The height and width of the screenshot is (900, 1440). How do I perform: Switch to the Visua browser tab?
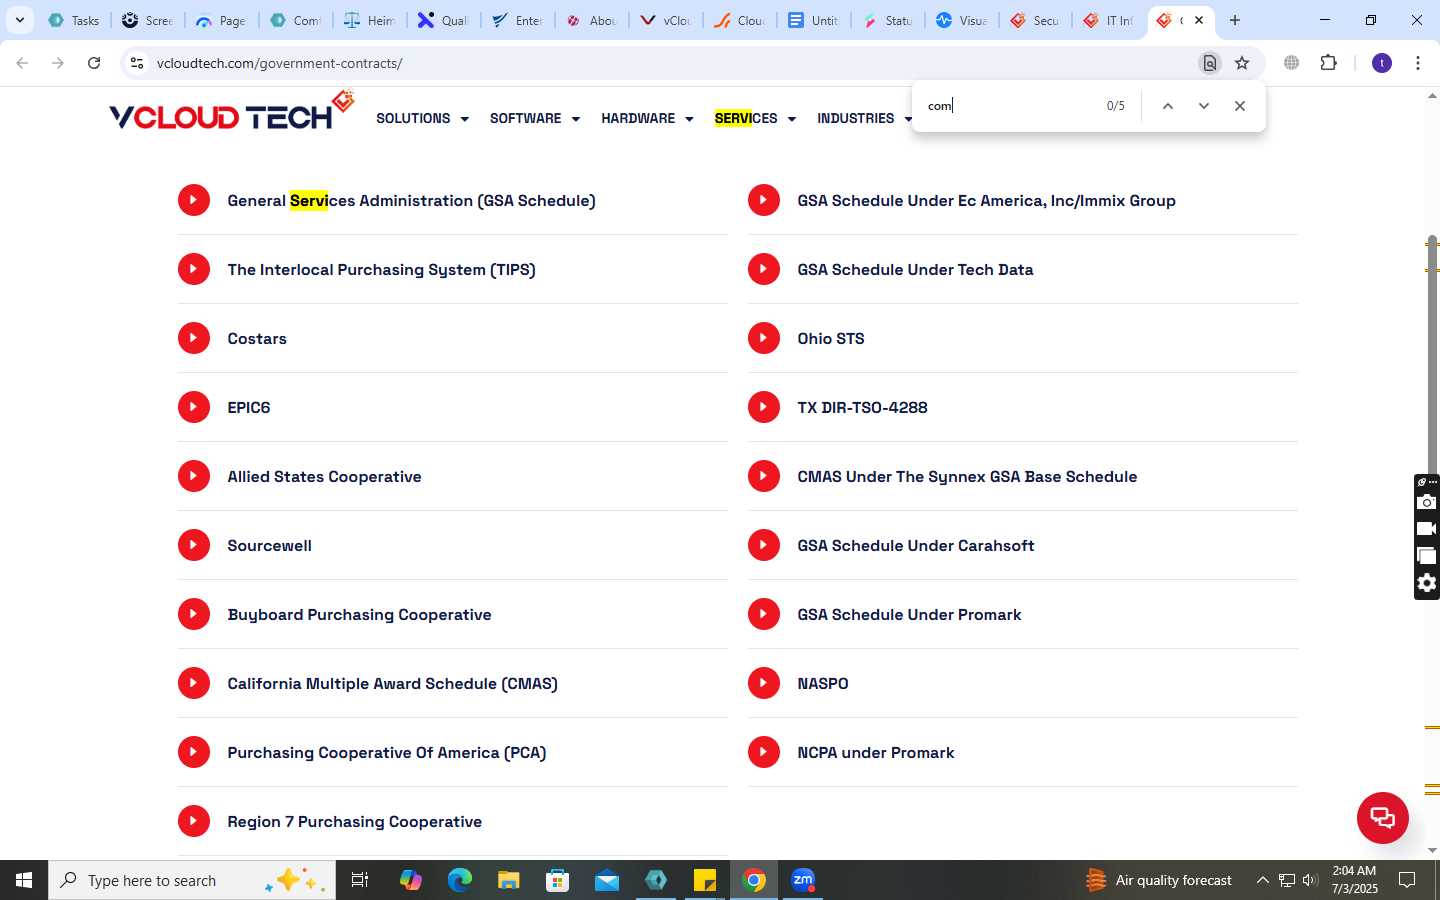click(961, 20)
